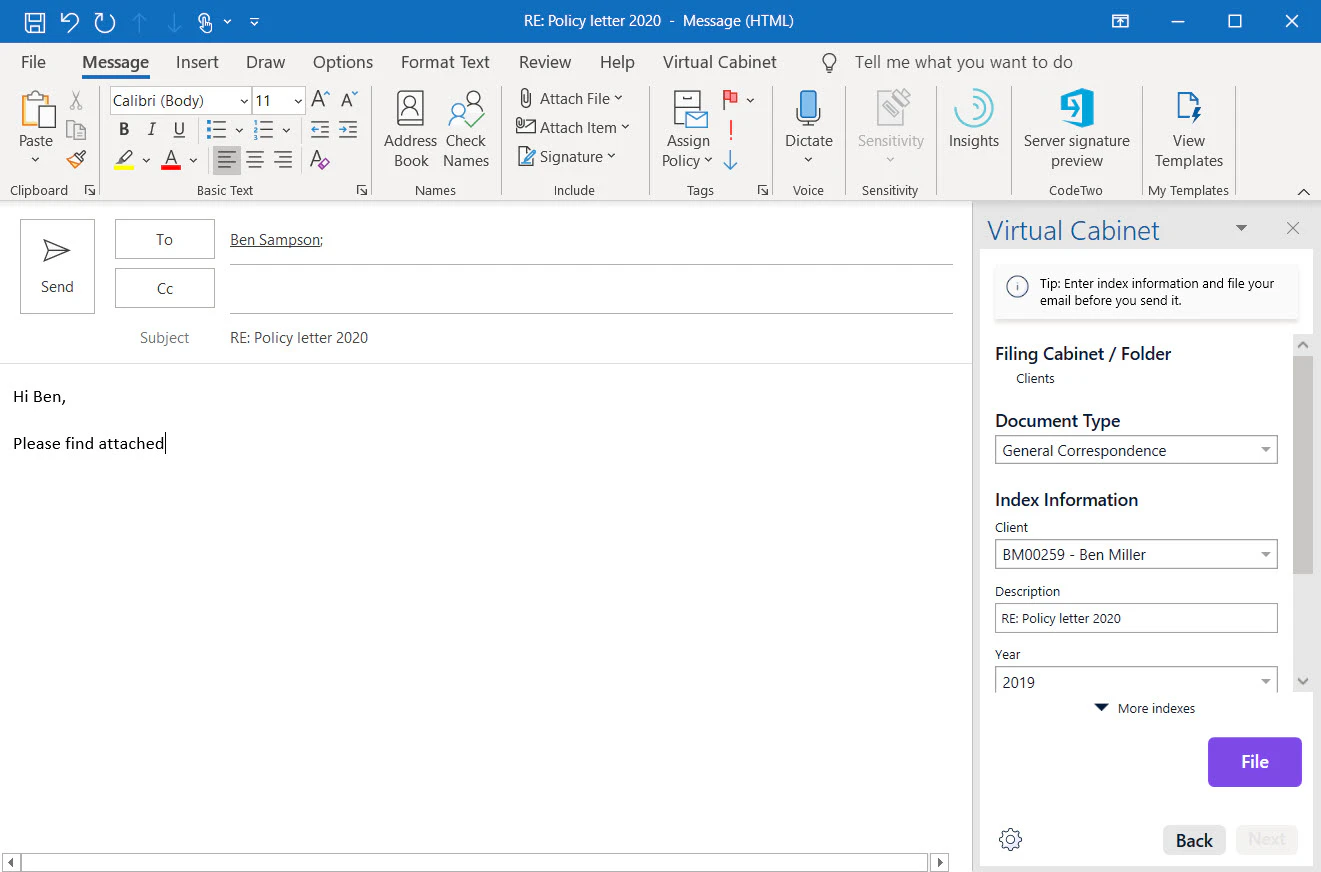The height and width of the screenshot is (872, 1321).
Task: Open Virtual Cabinet panel settings gear
Action: (1010, 839)
